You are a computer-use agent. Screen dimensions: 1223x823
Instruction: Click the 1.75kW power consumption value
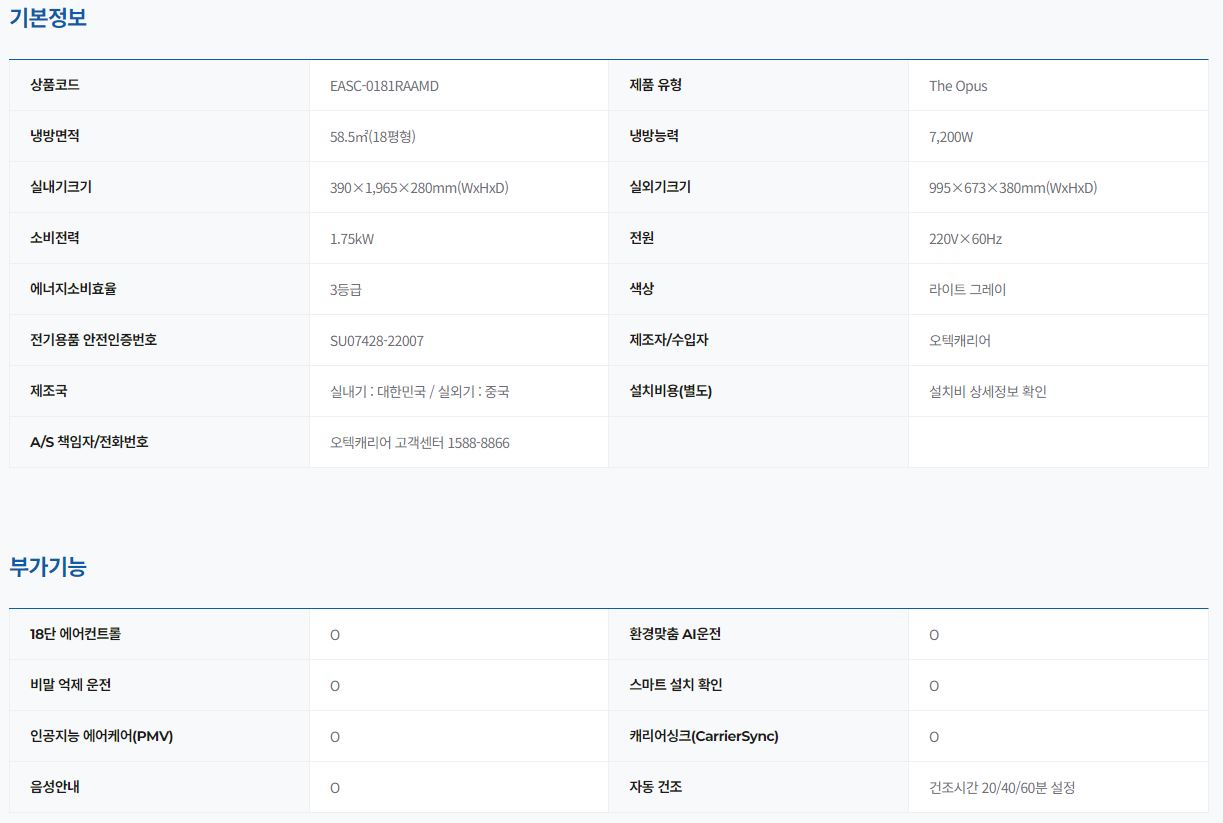point(351,239)
